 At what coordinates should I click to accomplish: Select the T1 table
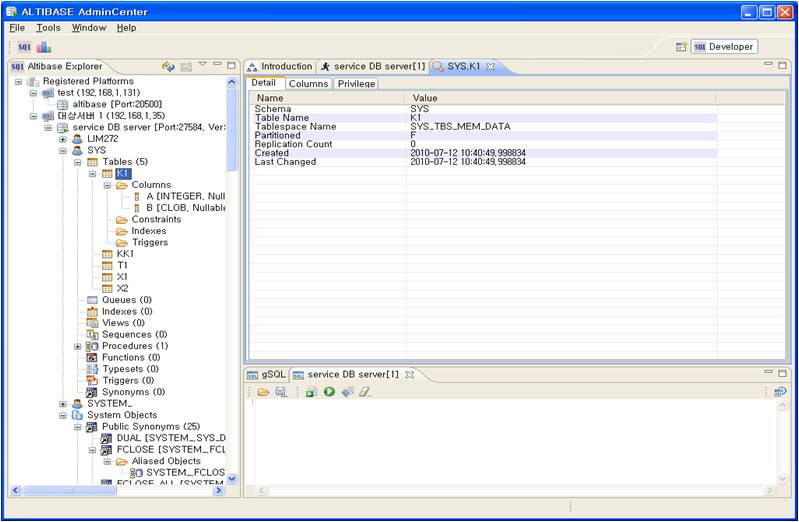tap(122, 266)
